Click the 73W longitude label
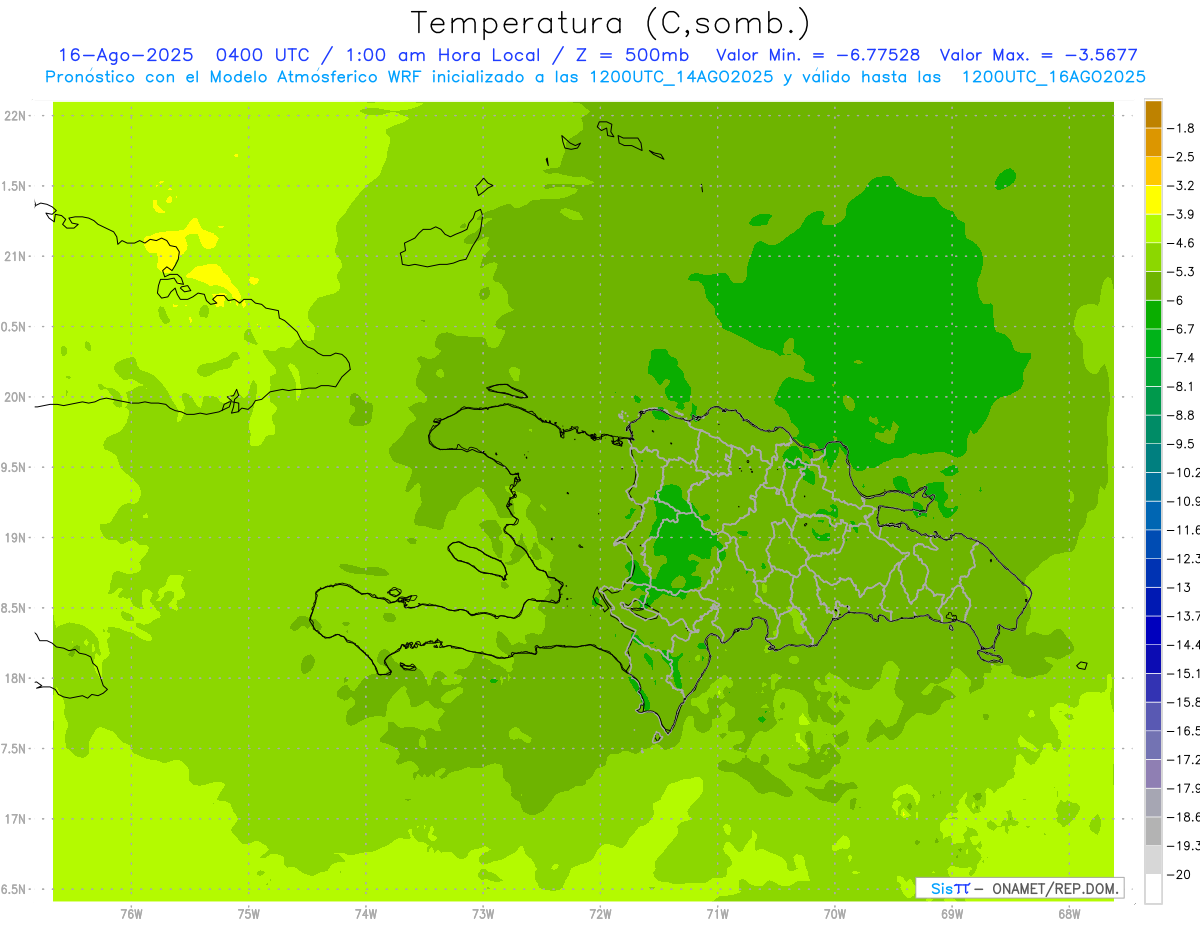 tap(483, 913)
